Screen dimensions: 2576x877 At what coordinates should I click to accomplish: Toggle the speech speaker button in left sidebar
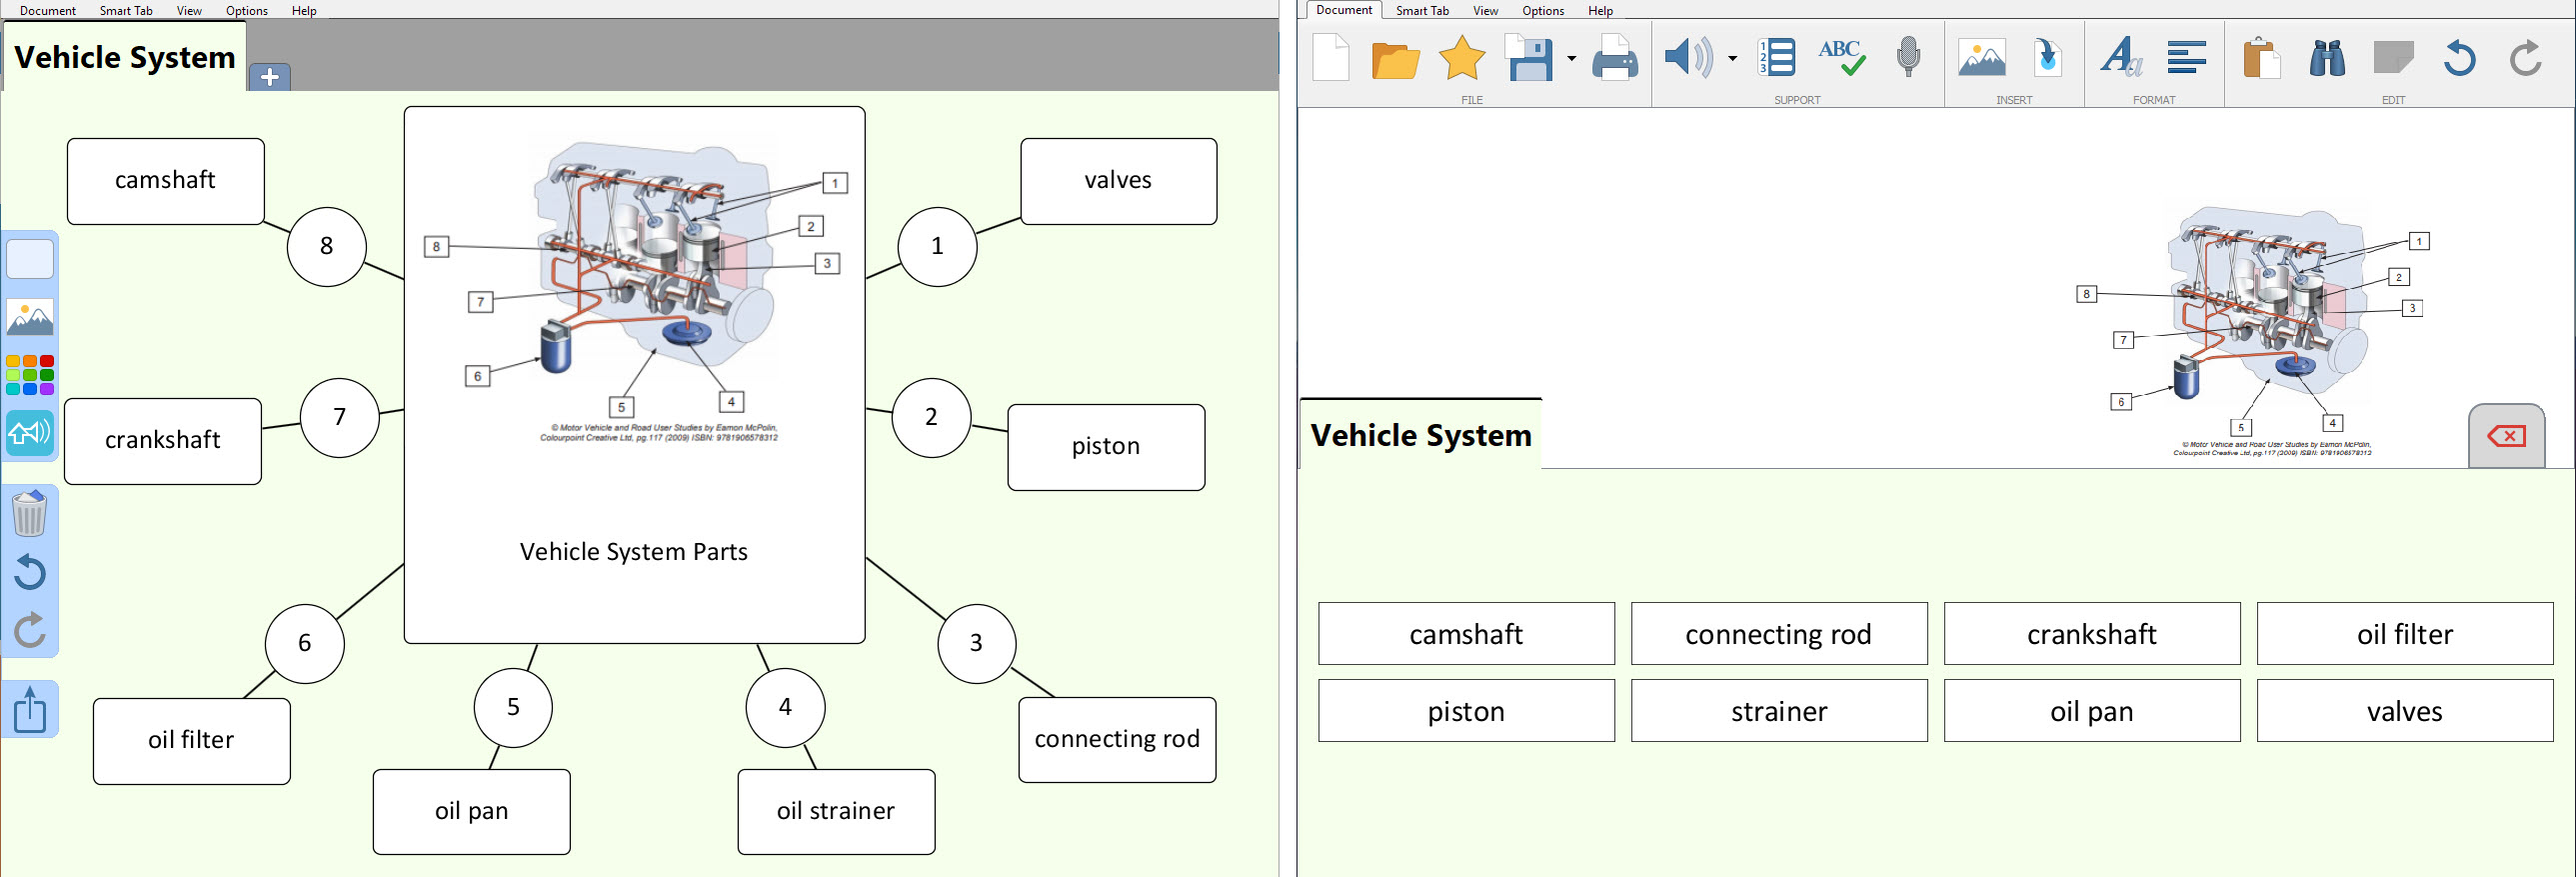click(x=30, y=433)
